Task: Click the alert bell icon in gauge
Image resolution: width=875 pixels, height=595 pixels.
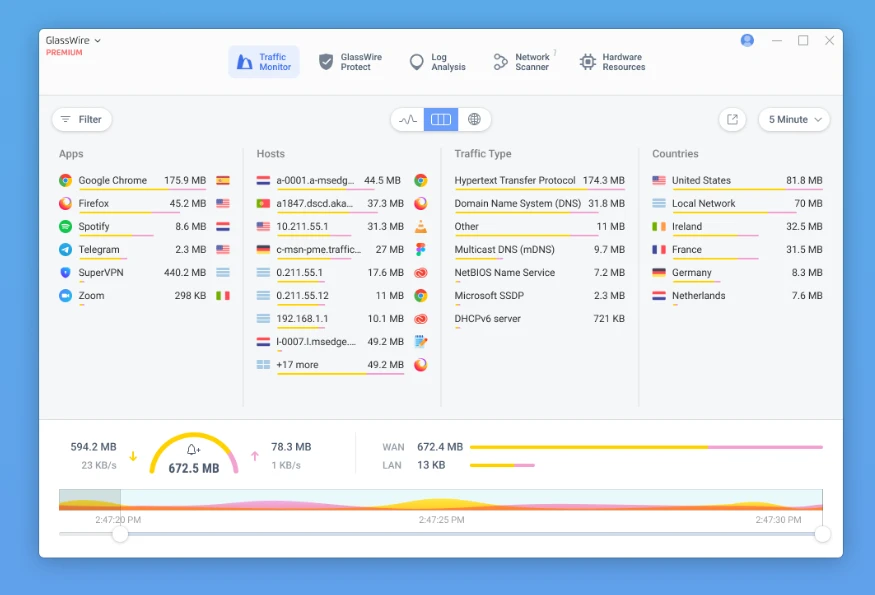Action: [x=193, y=449]
